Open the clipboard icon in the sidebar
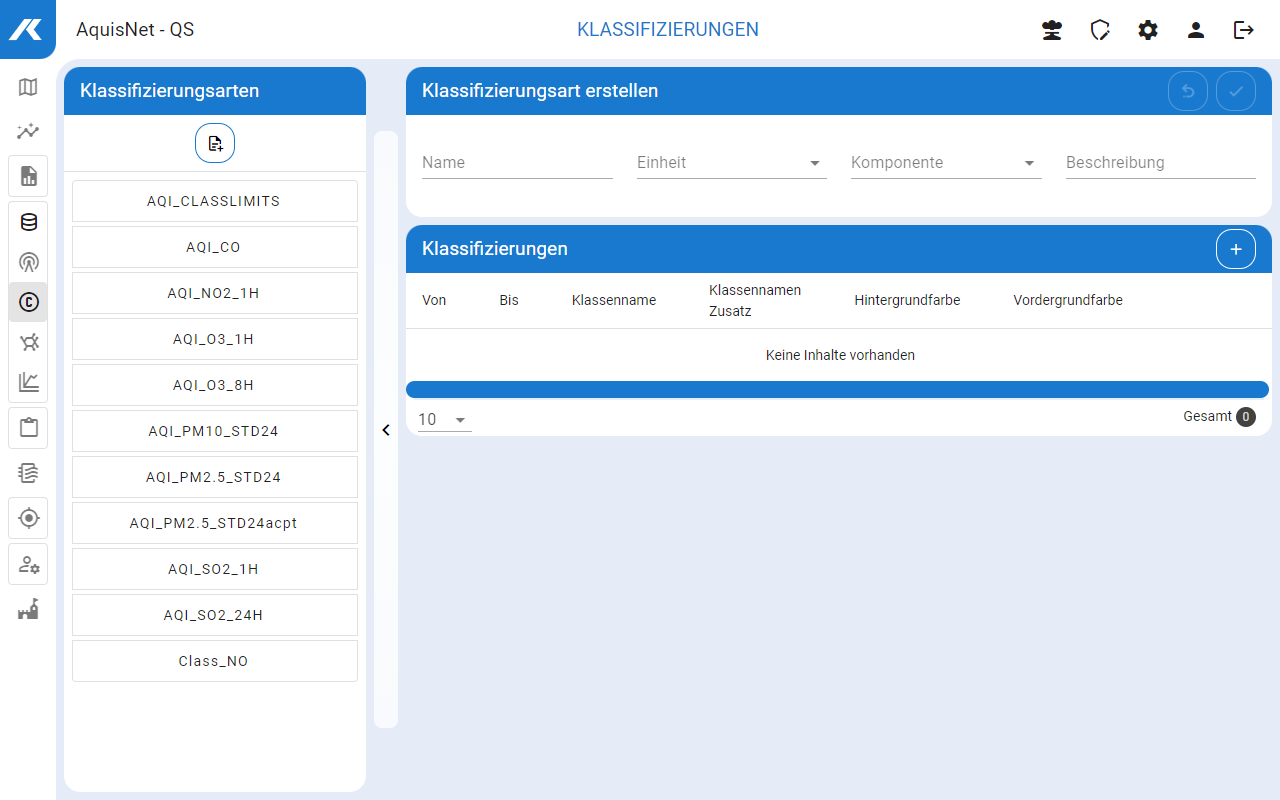The height and width of the screenshot is (800, 1280). click(x=28, y=428)
